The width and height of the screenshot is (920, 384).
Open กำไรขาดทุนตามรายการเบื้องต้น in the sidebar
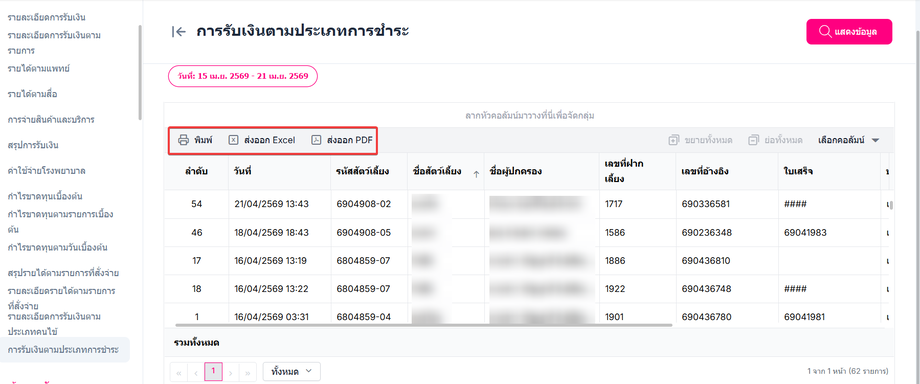pos(60,221)
